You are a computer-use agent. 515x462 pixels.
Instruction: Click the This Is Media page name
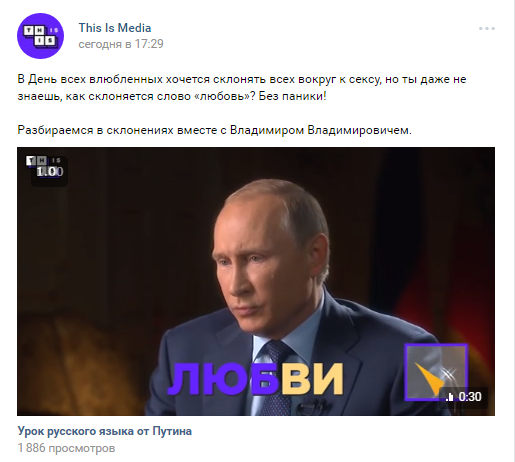pos(115,28)
